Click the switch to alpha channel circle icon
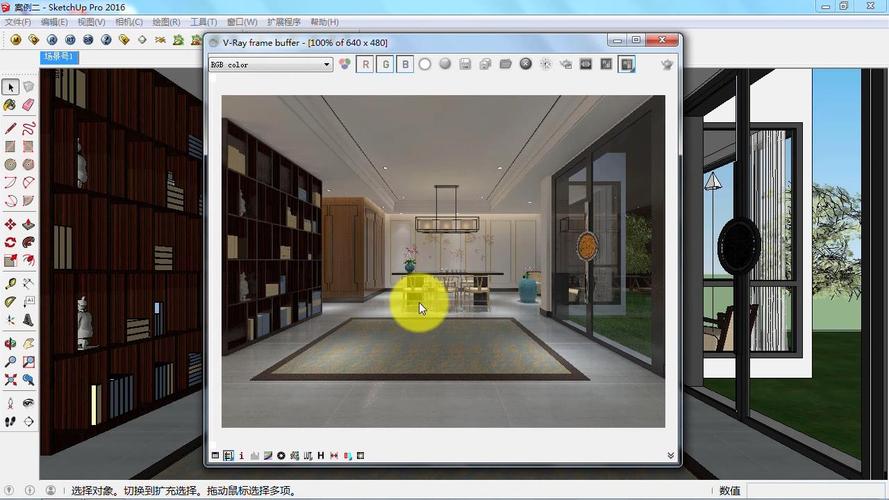Screen dimensions: 889x500 tap(425, 64)
